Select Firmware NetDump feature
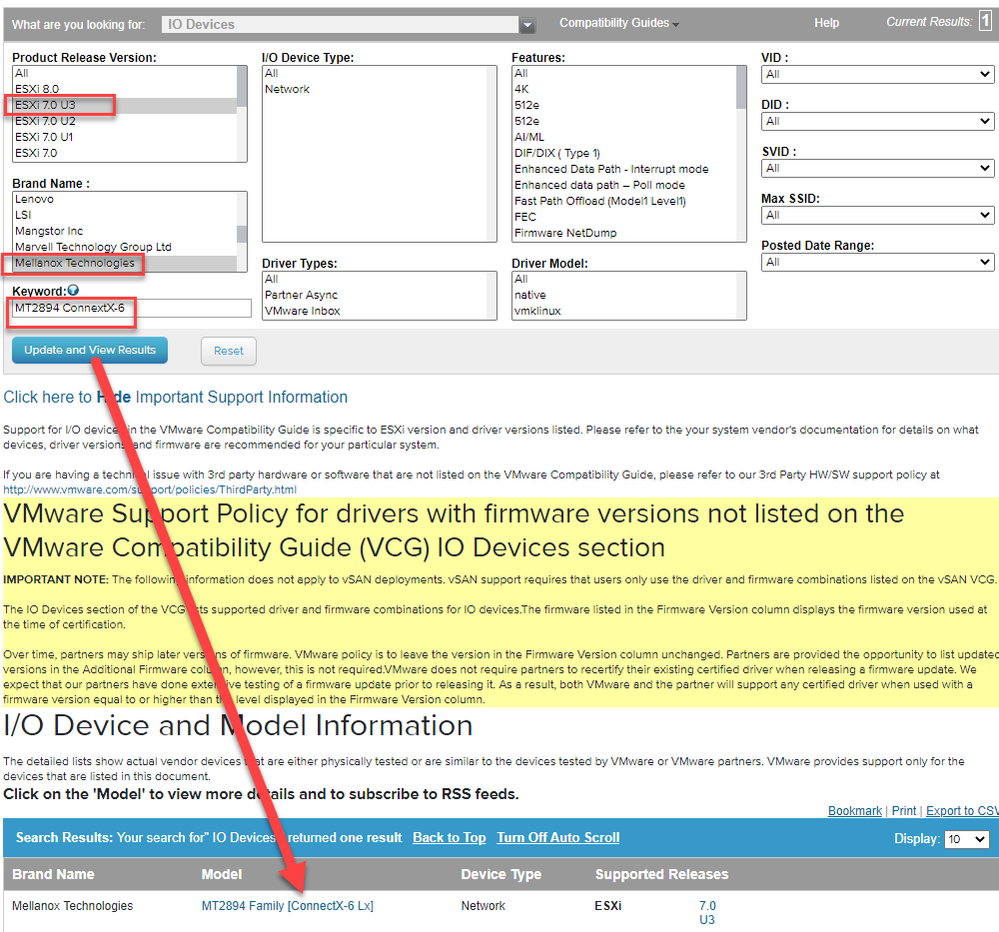 point(624,233)
